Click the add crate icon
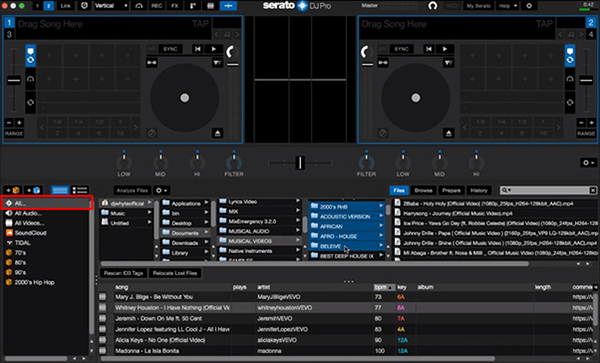 click(13, 190)
